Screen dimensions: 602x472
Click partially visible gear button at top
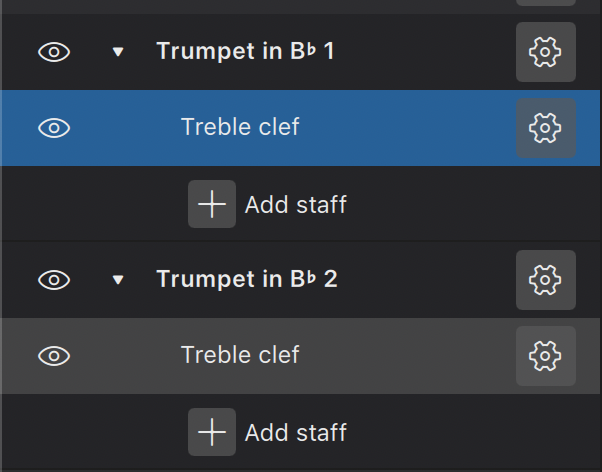tap(545, 3)
